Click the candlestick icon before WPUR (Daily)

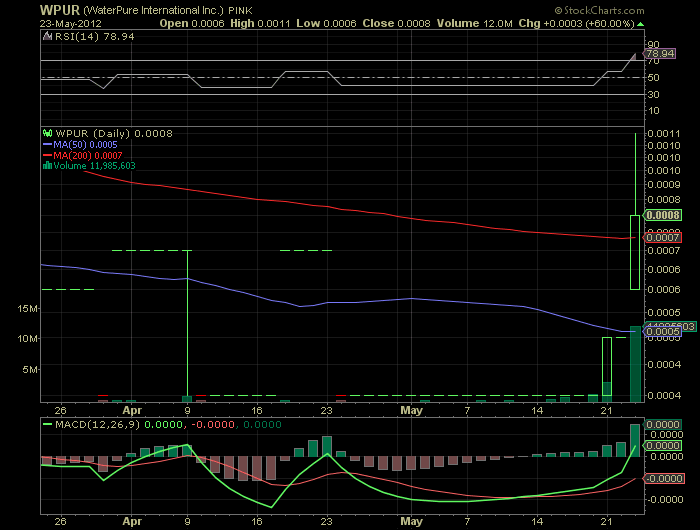(47, 133)
